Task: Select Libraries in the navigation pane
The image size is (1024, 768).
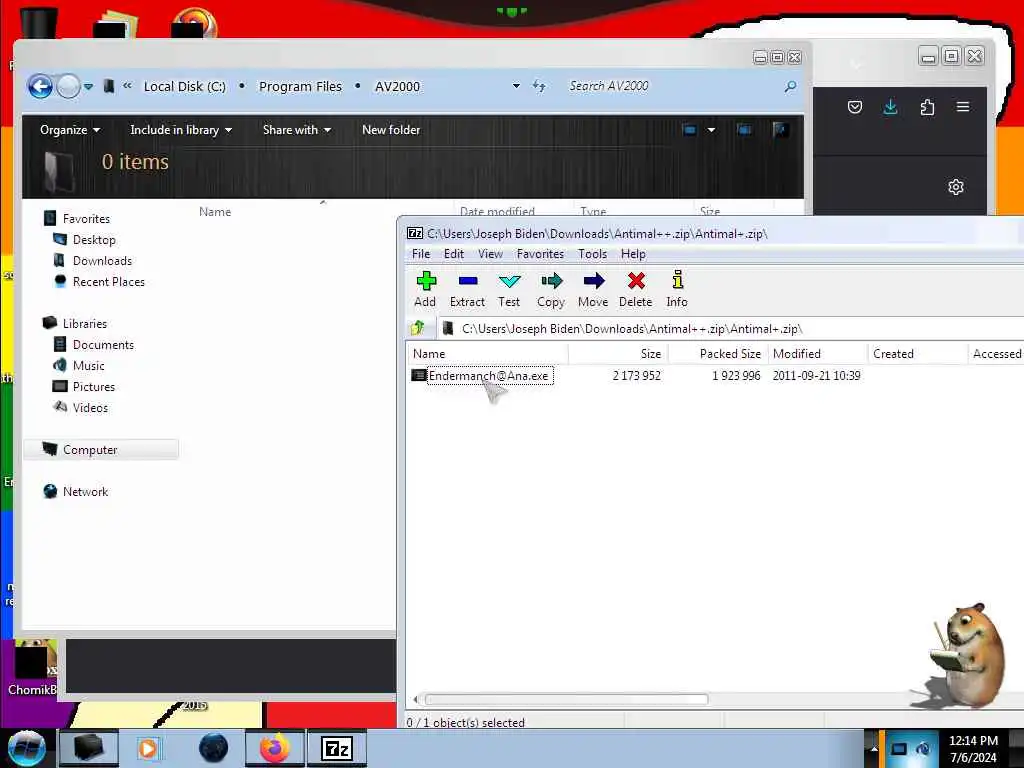Action: click(84, 323)
